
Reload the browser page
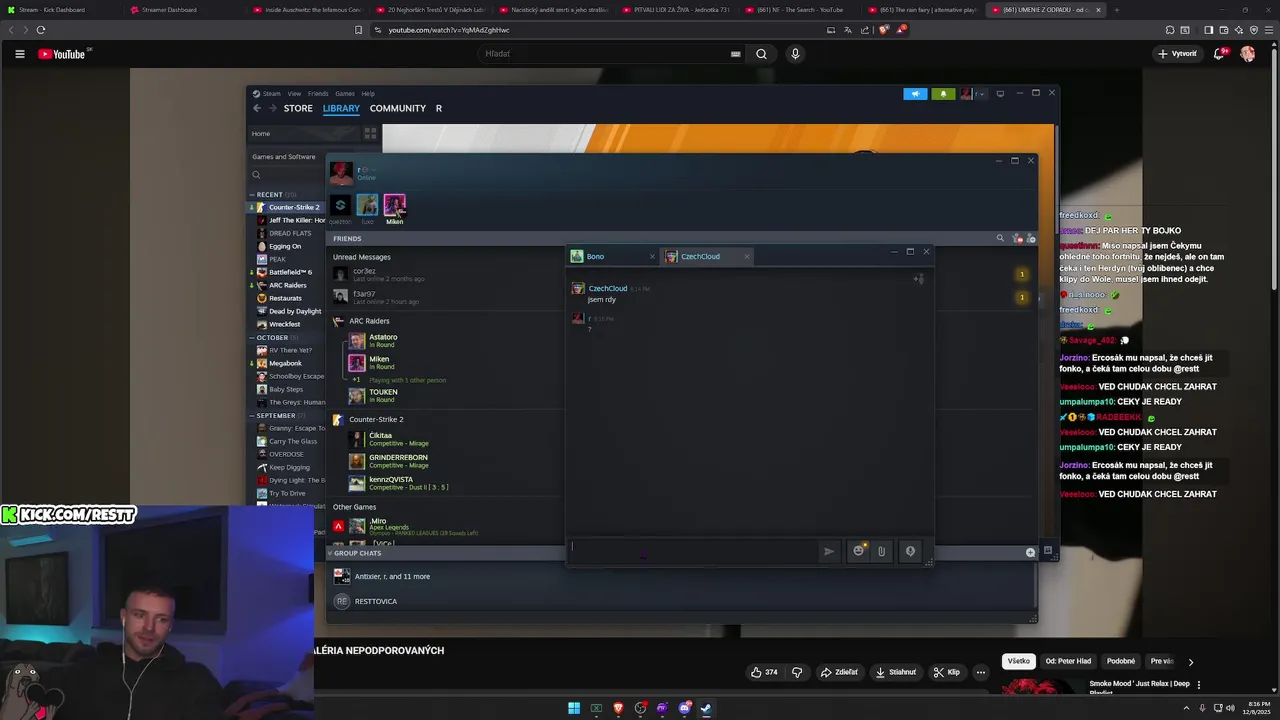click(x=41, y=30)
